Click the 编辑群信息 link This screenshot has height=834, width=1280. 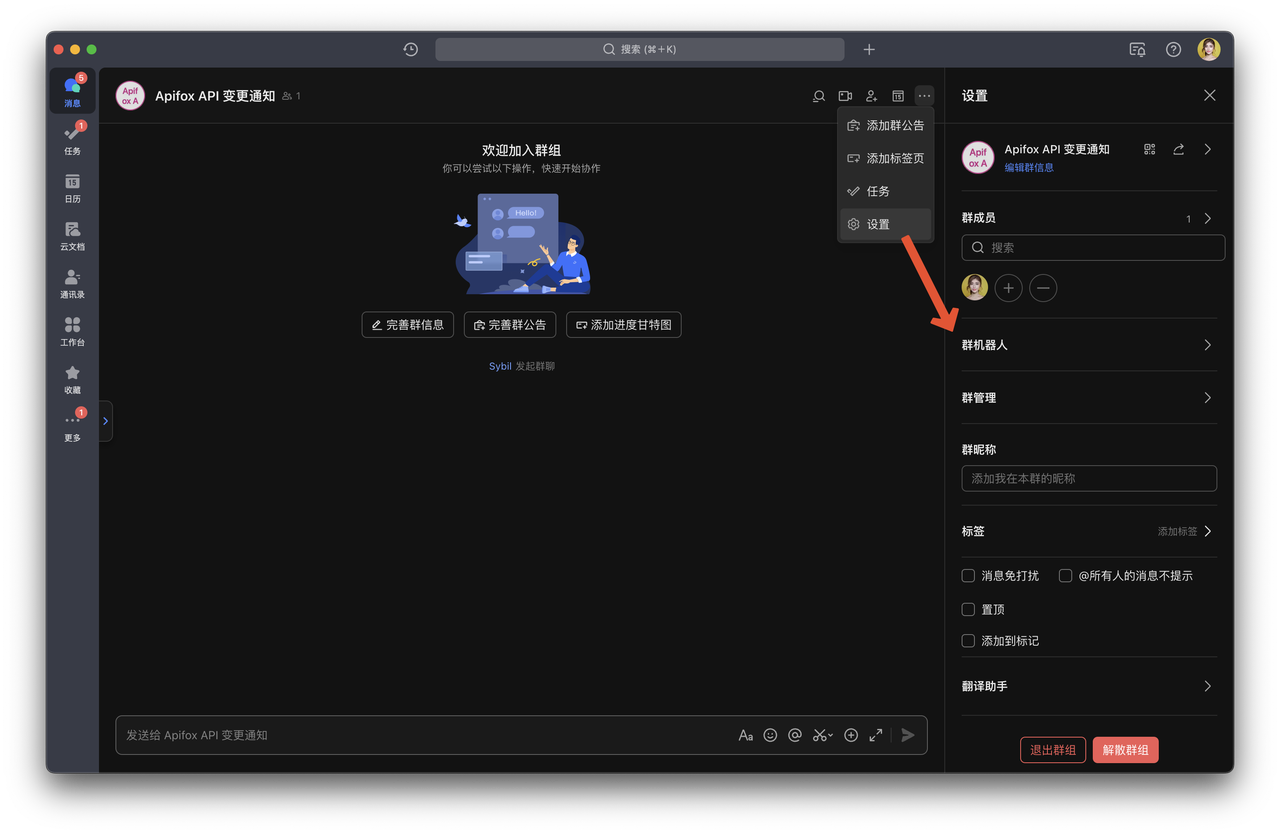click(1029, 168)
